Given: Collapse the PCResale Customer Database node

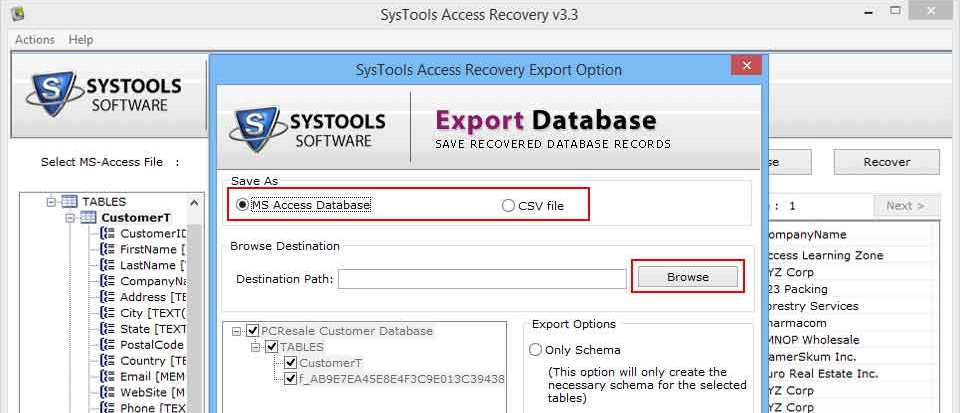Looking at the screenshot, I should click(237, 331).
